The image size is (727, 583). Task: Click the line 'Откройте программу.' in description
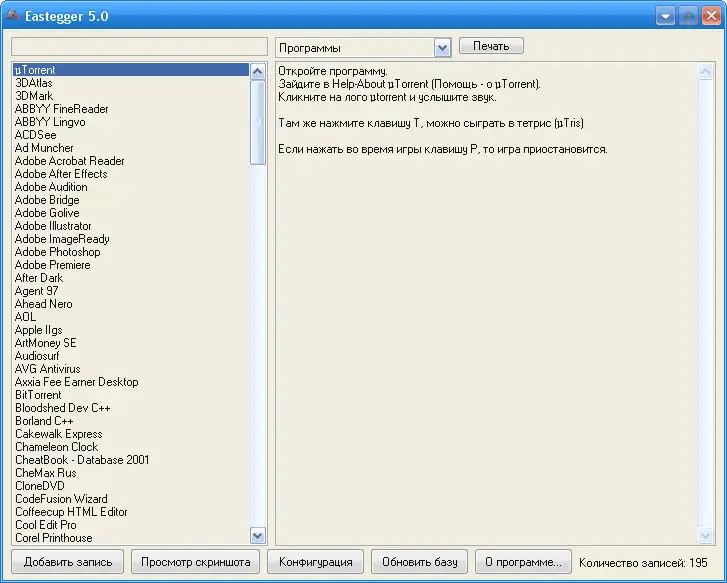[x=332, y=71]
